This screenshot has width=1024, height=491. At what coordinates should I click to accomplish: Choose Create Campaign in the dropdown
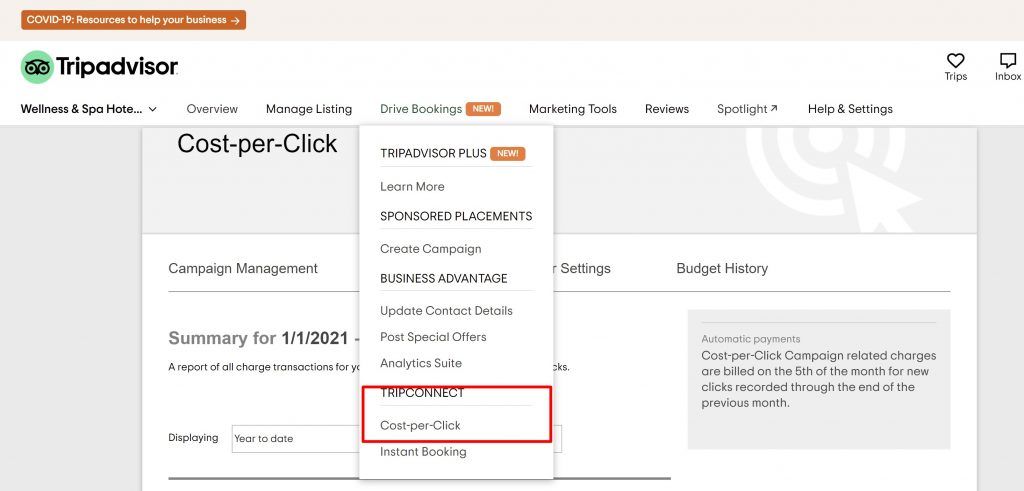click(430, 249)
